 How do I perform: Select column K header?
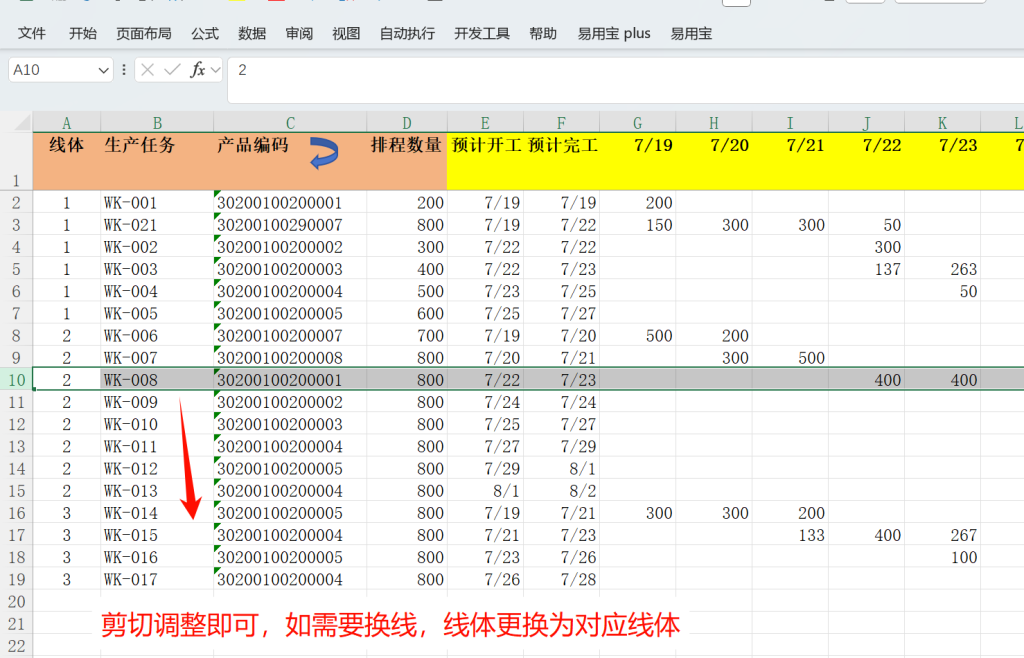[942, 123]
